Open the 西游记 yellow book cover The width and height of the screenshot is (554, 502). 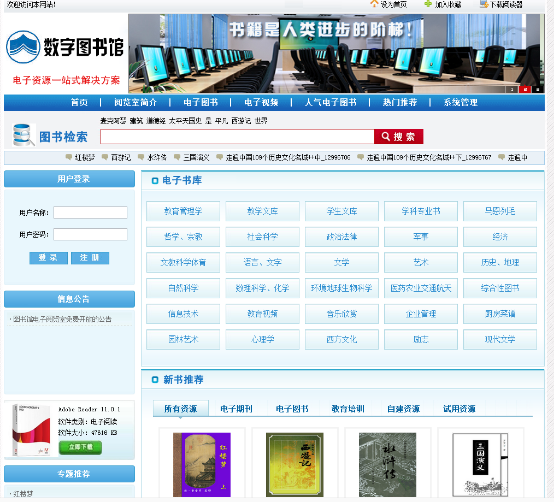pos(295,465)
